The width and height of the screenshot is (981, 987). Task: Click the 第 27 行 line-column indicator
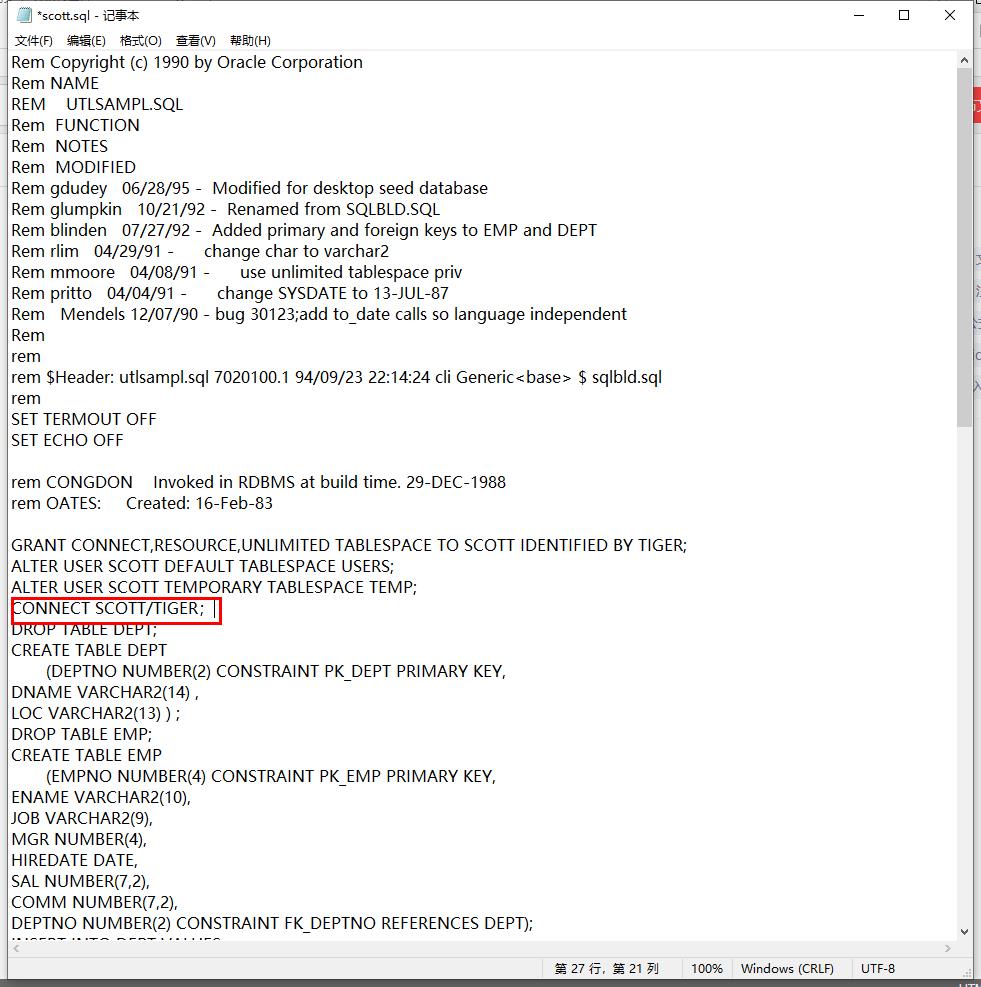tap(606, 968)
